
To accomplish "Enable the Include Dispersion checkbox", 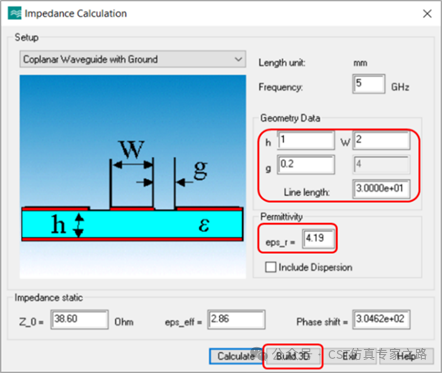I will [x=270, y=267].
